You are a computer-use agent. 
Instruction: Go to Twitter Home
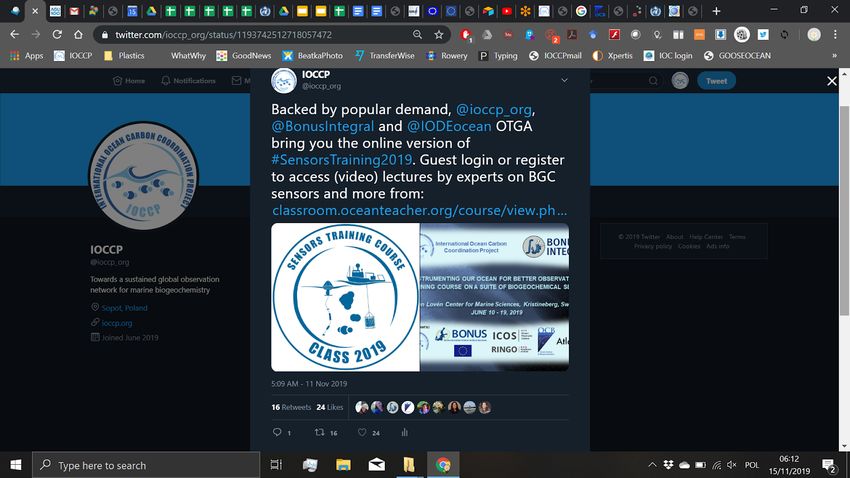(129, 81)
